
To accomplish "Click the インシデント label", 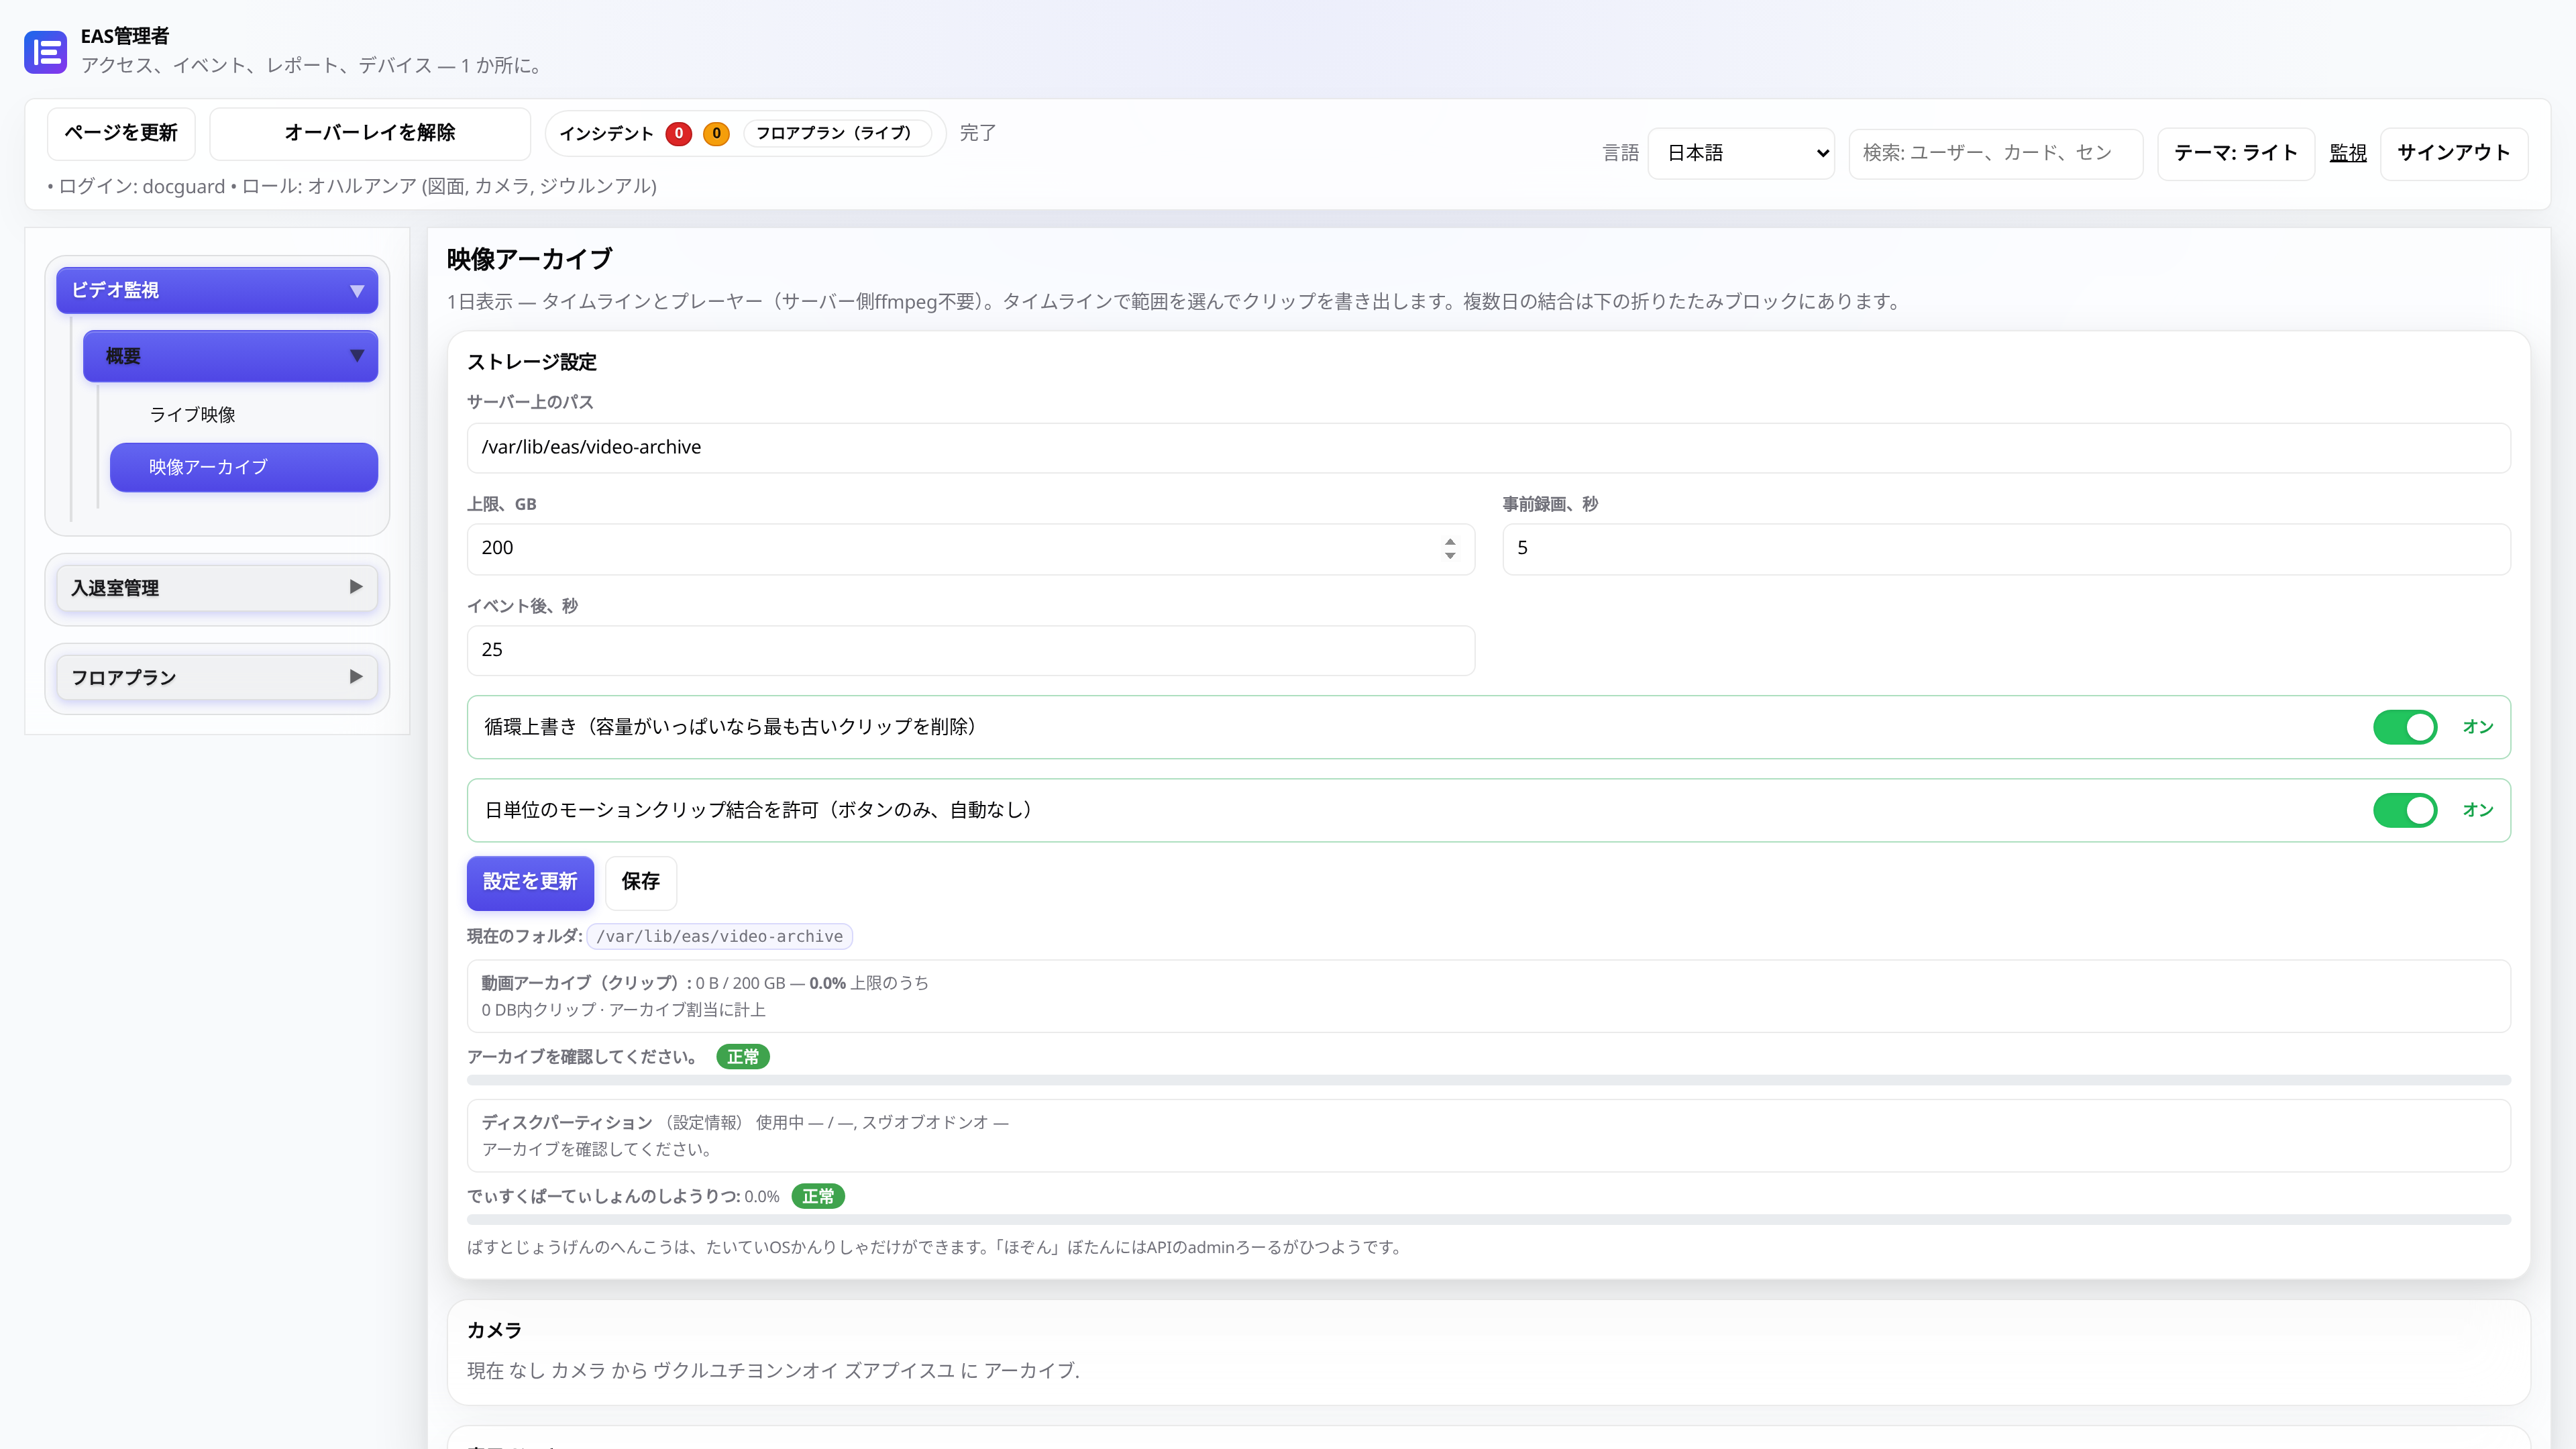I will 606,133.
